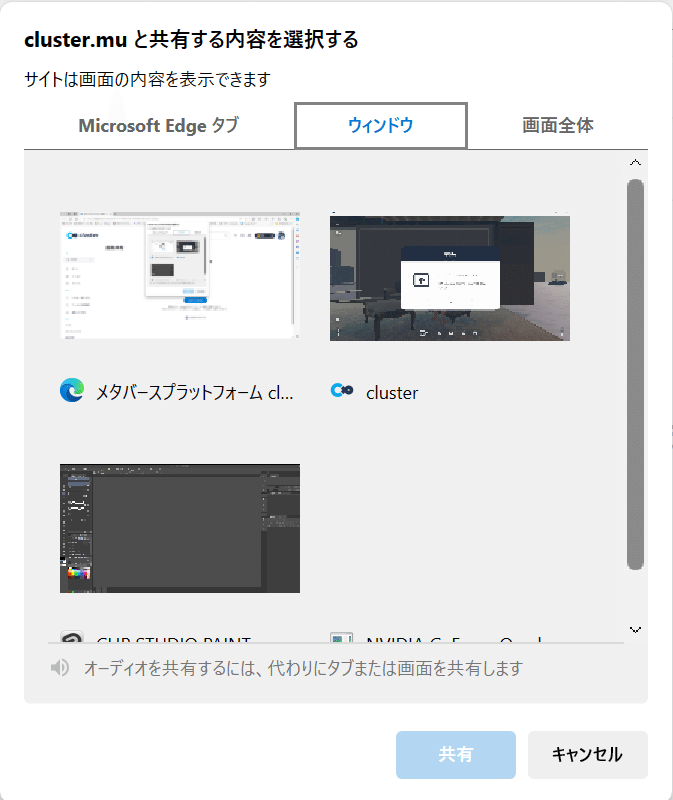
Task: Click the vertical scrollbar thumb
Action: click(x=635, y=374)
